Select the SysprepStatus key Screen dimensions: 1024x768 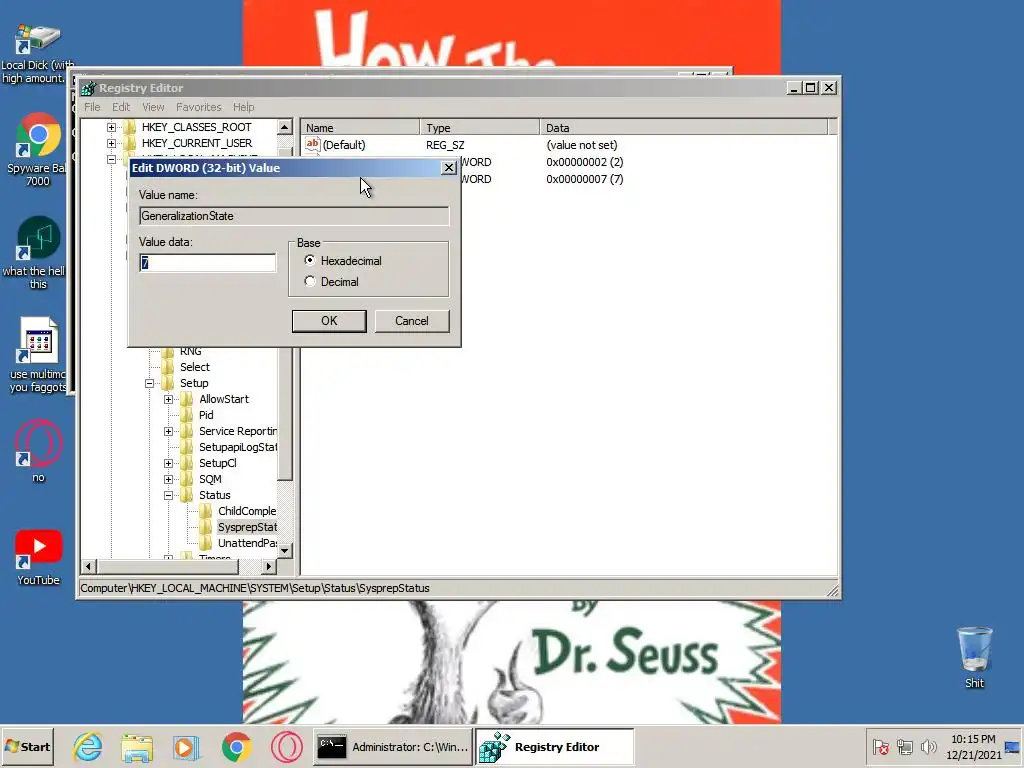(247, 527)
